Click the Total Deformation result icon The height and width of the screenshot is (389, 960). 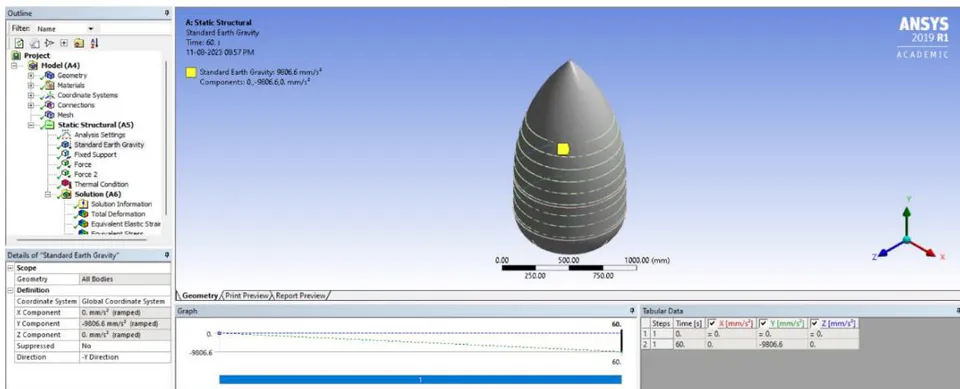point(82,214)
